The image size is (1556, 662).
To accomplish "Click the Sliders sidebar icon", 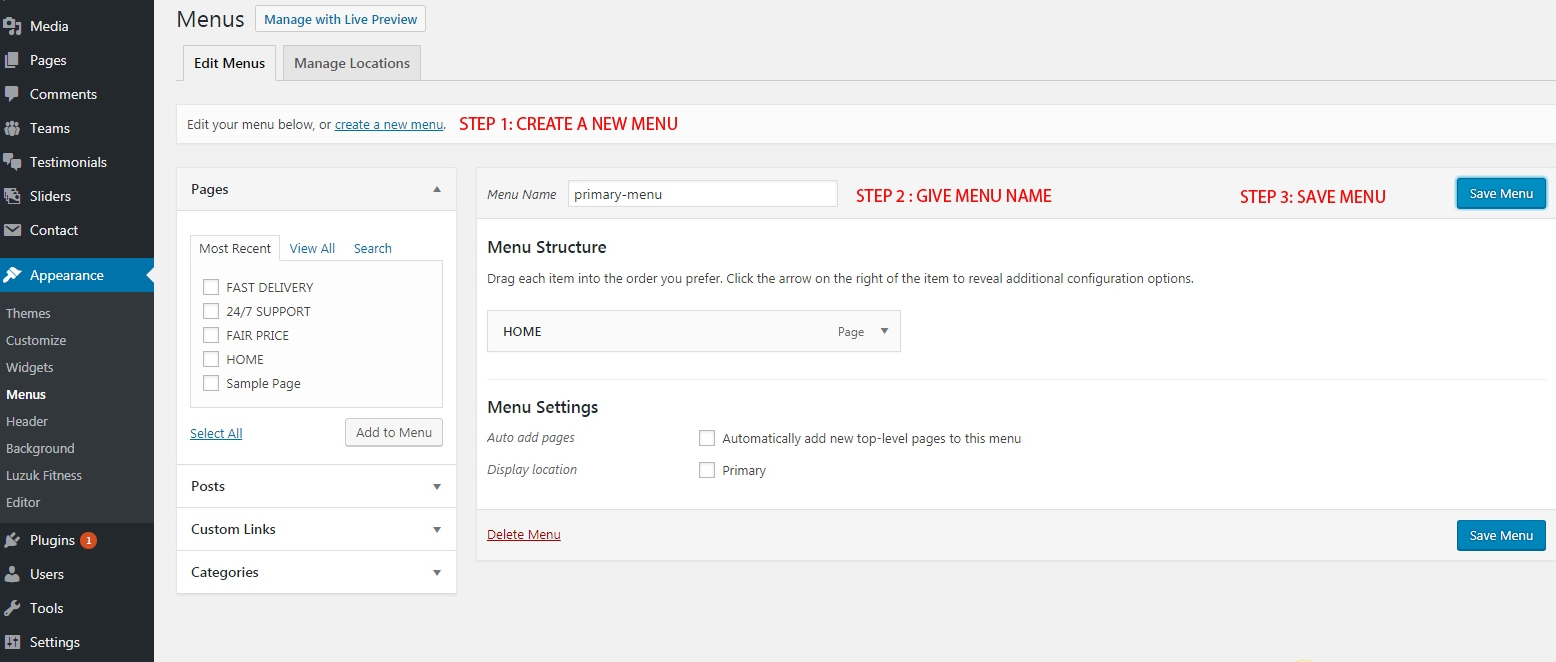I will pos(15,196).
